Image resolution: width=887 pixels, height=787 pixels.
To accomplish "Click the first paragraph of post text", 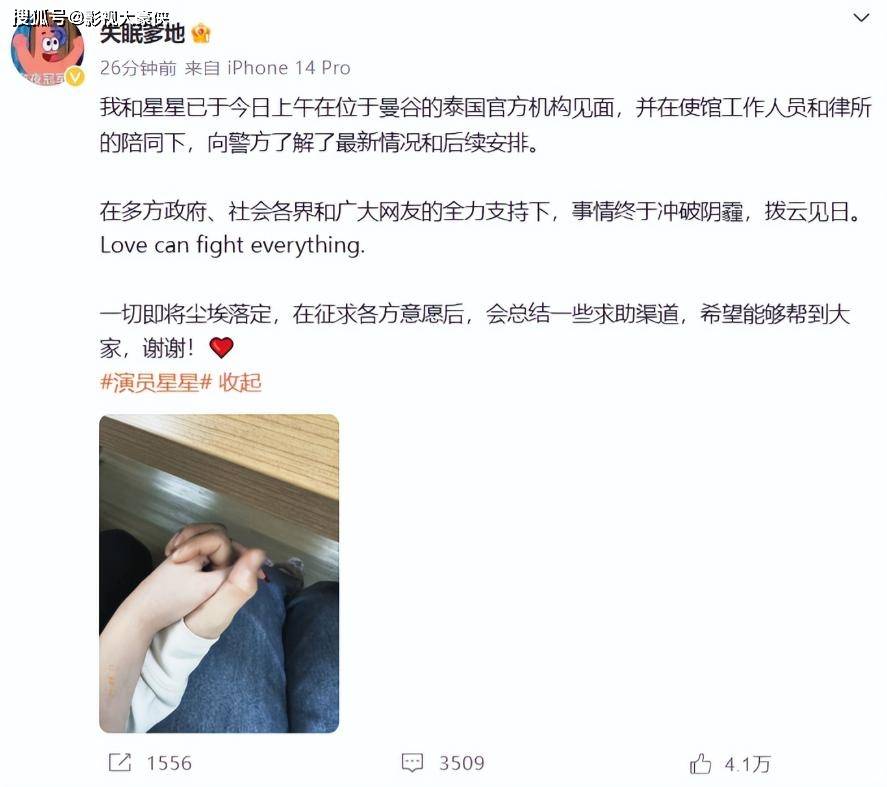I will click(485, 124).
